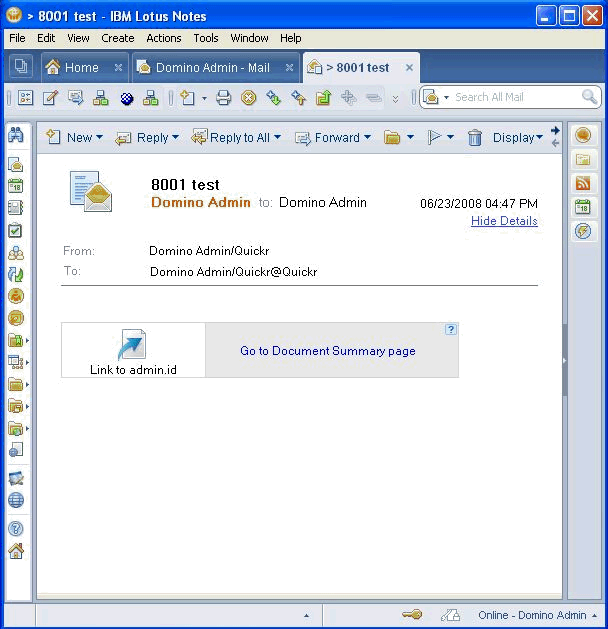
Task: Click the print icon in the main toolbar
Action: click(x=223, y=97)
